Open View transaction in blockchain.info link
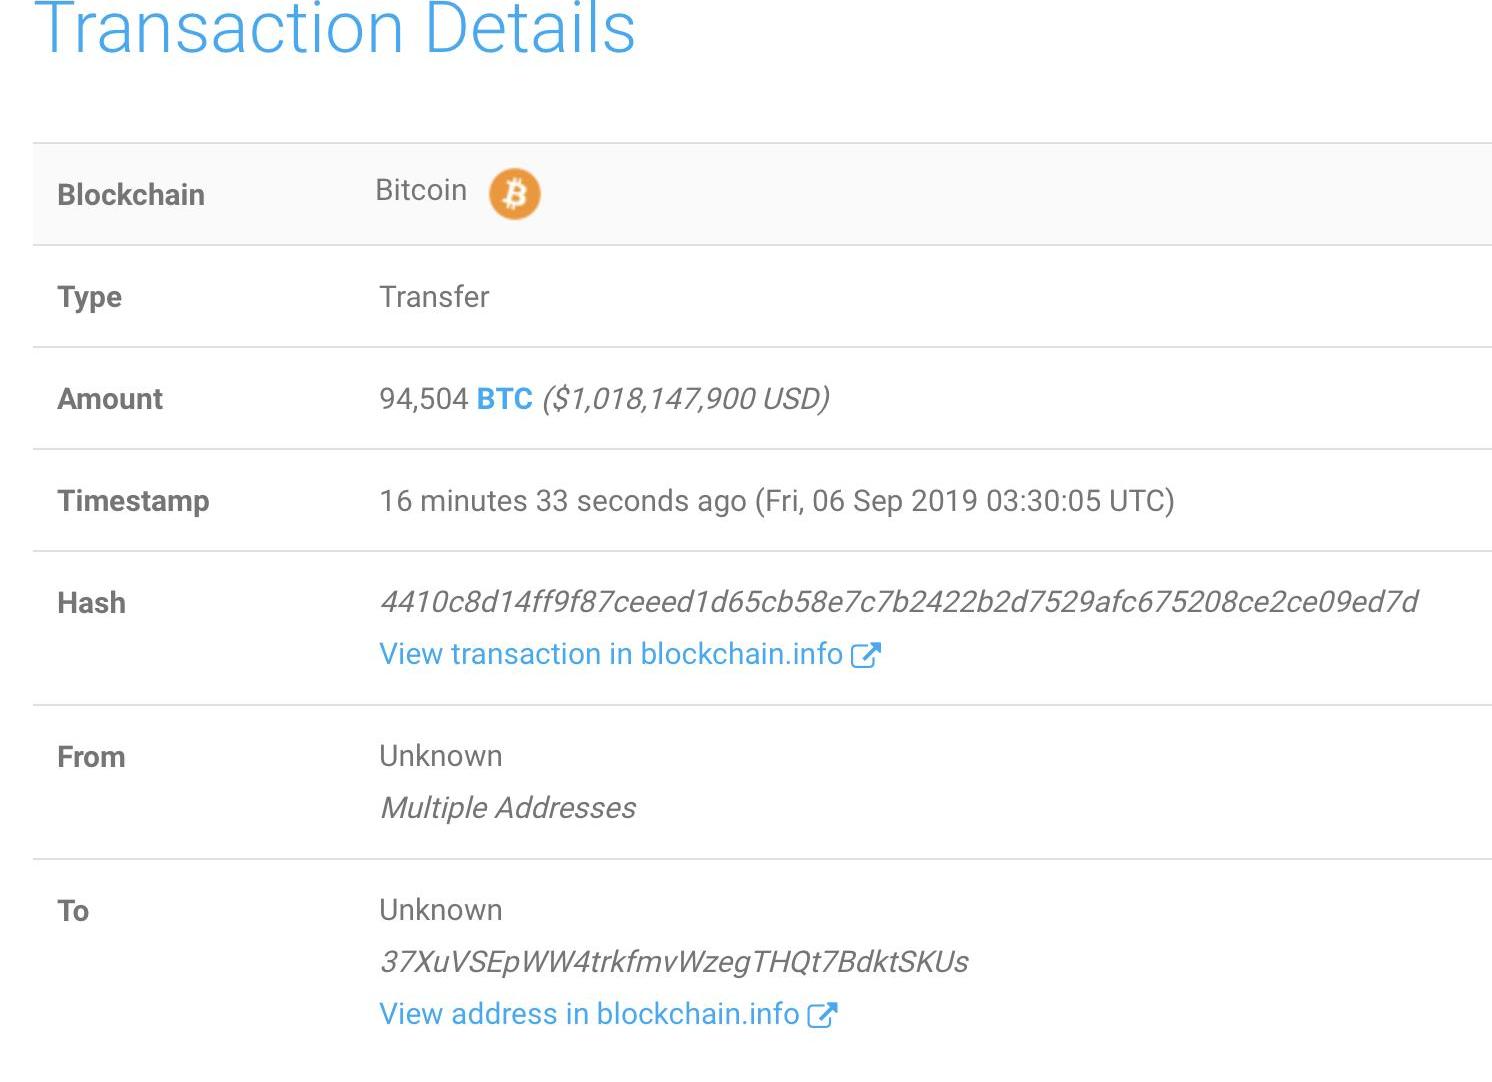The width and height of the screenshot is (1492, 1082). 610,654
